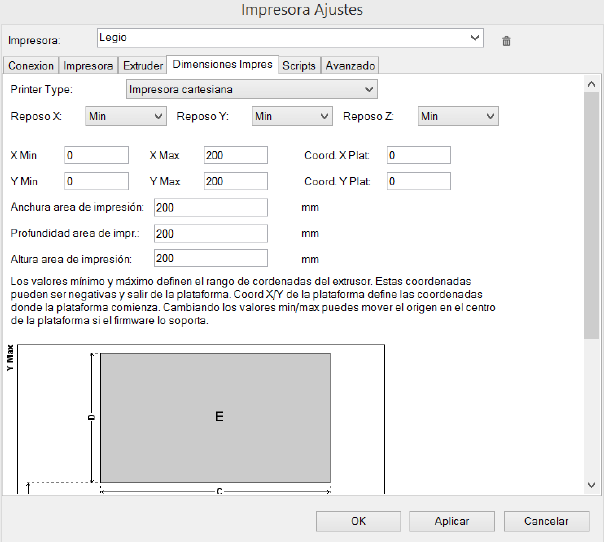
Task: Switch to the Impresora tab
Action: 88,66
